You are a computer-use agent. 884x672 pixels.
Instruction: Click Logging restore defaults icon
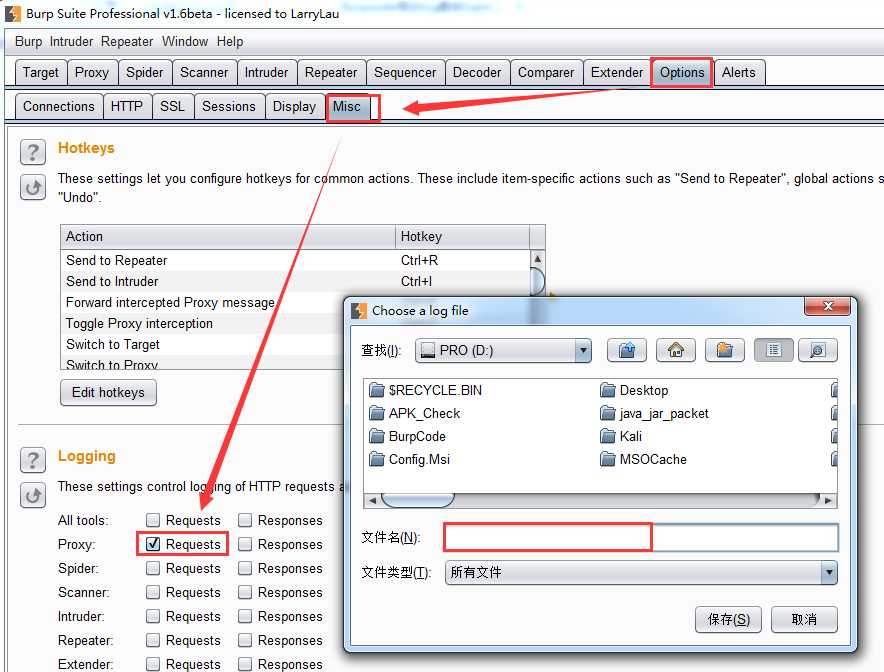33,495
